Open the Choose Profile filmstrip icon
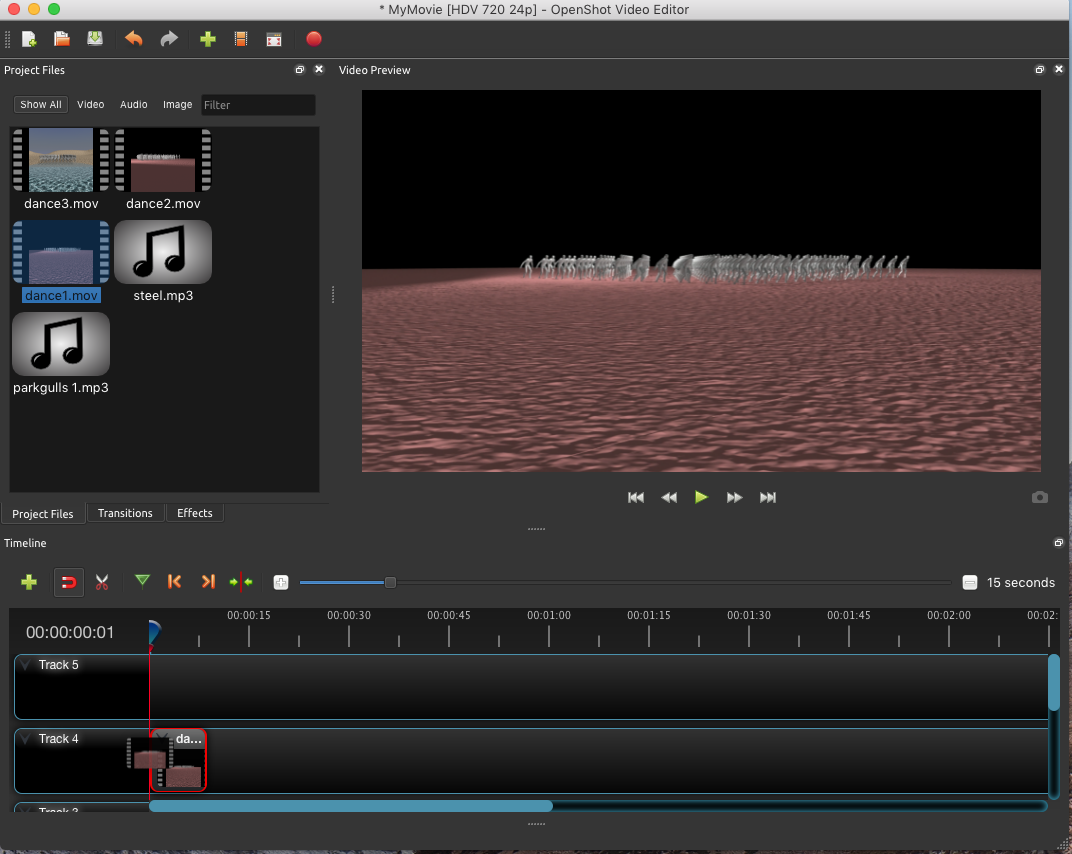The image size is (1072, 854). (241, 39)
